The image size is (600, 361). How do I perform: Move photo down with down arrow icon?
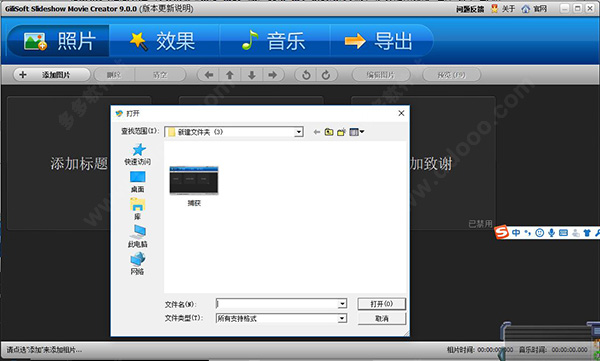(251, 75)
